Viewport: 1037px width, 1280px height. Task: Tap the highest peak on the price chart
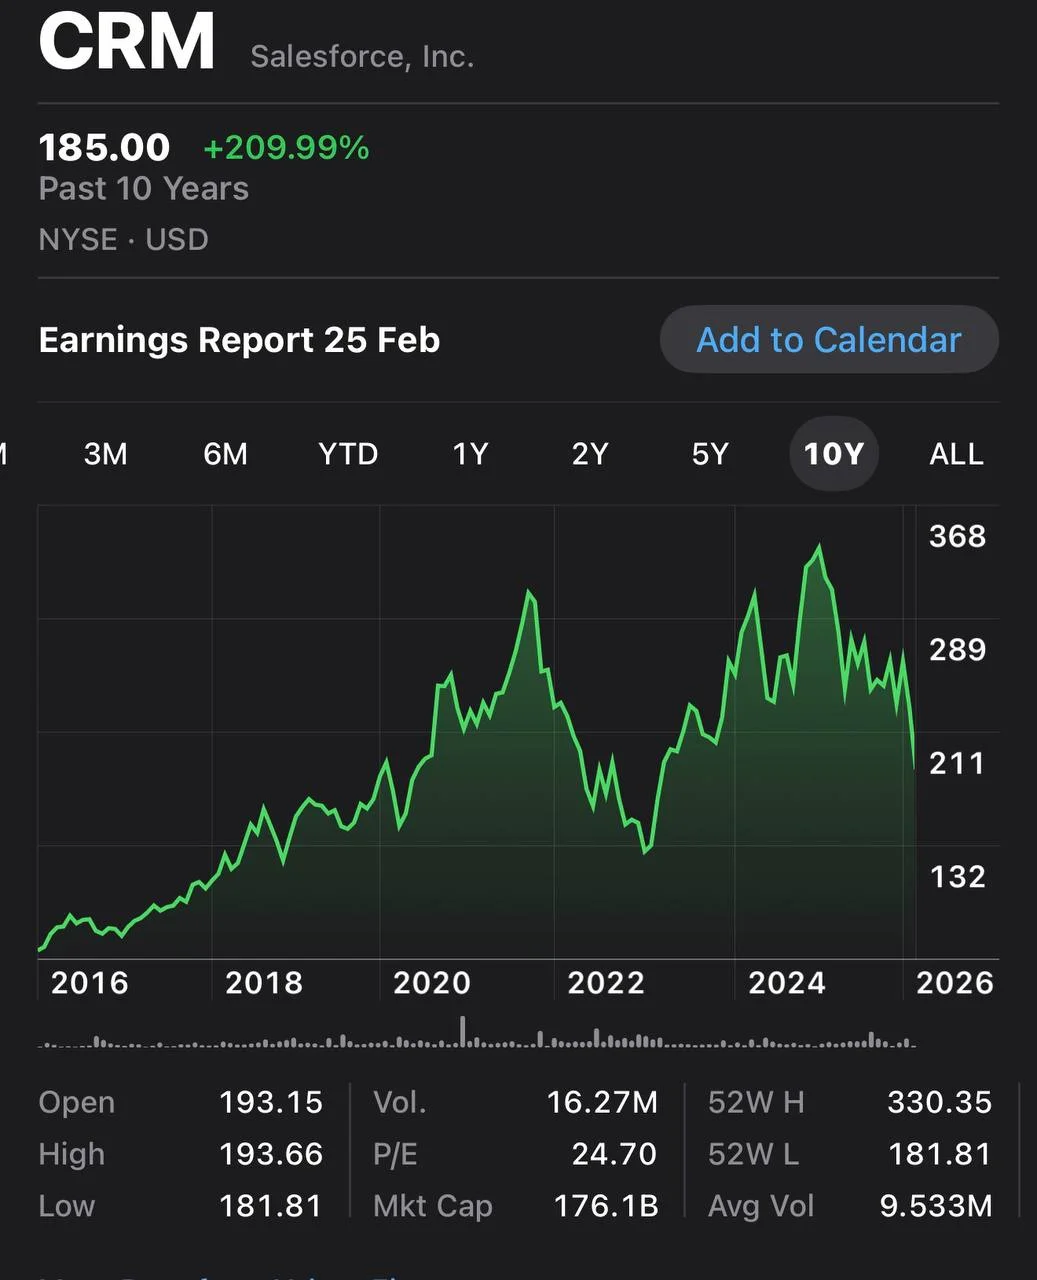[819, 547]
